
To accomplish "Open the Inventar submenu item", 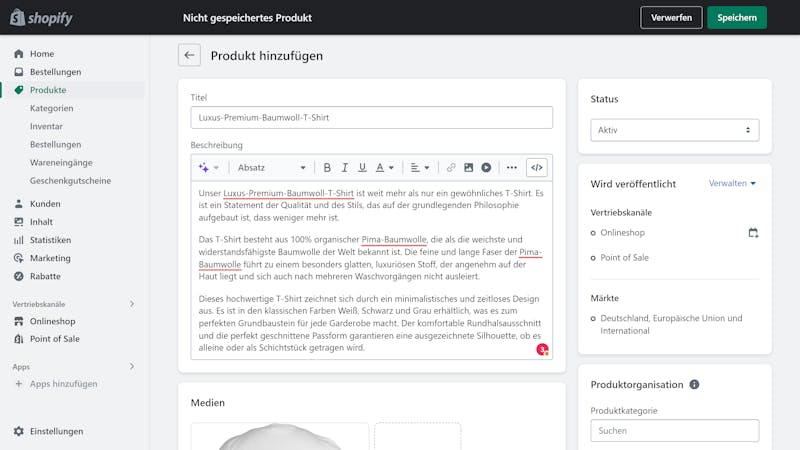I will tap(46, 126).
